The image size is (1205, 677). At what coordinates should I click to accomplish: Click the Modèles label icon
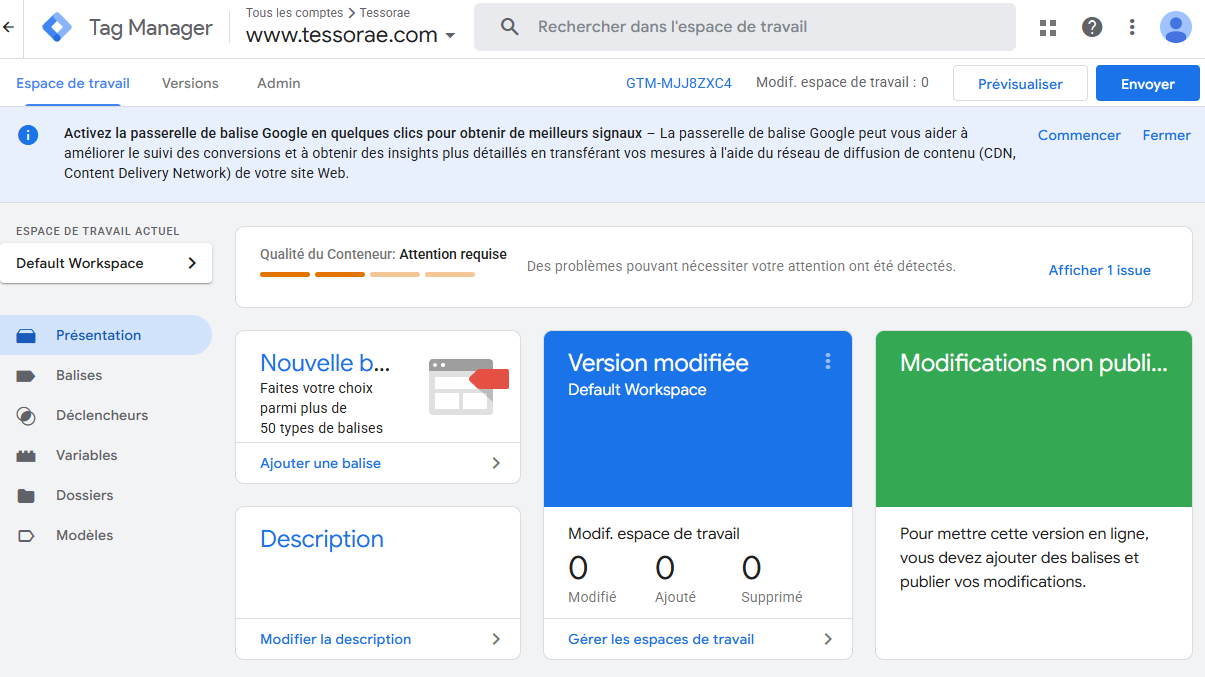tap(26, 536)
